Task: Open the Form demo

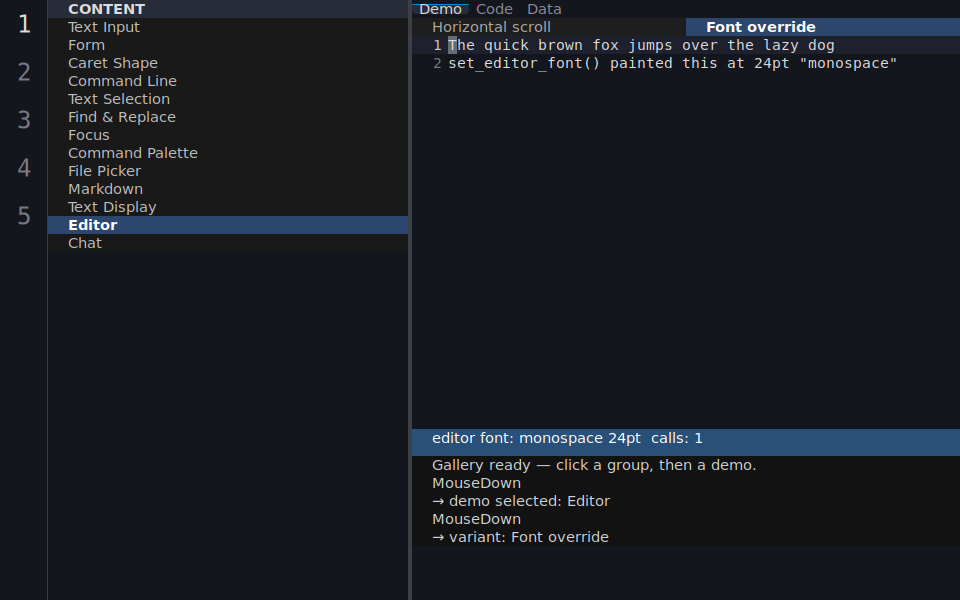Action: pyautogui.click(x=228, y=45)
